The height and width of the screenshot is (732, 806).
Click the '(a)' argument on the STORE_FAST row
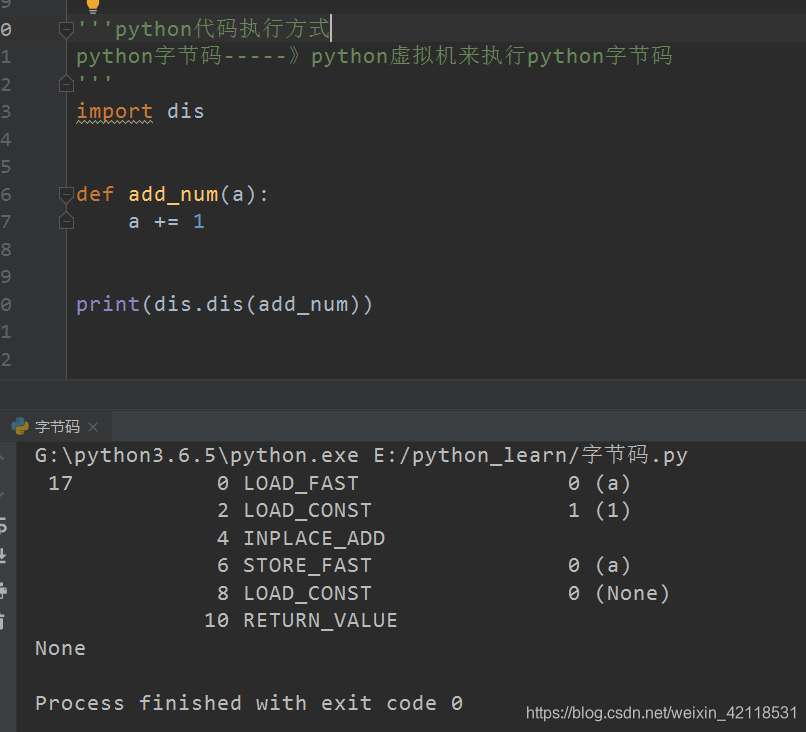point(613,566)
